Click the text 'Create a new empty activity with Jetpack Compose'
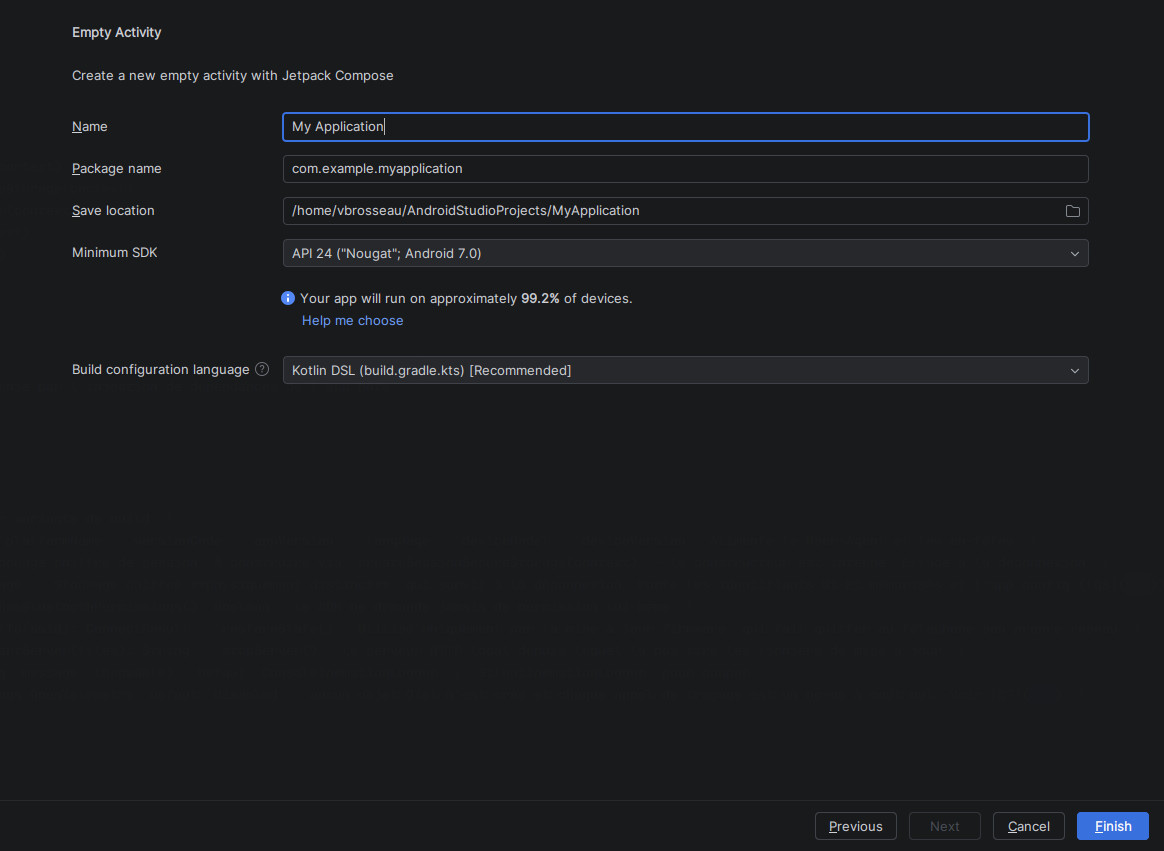This screenshot has height=851, width=1164. click(232, 75)
